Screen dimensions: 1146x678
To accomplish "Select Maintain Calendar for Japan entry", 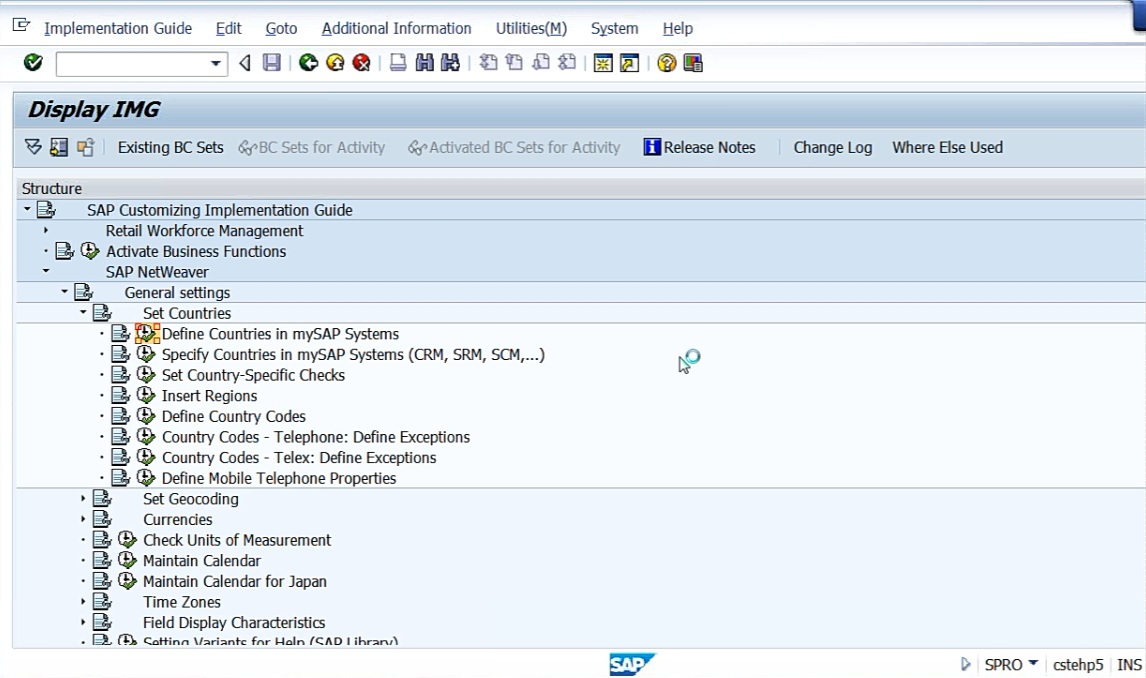I will [x=235, y=582].
